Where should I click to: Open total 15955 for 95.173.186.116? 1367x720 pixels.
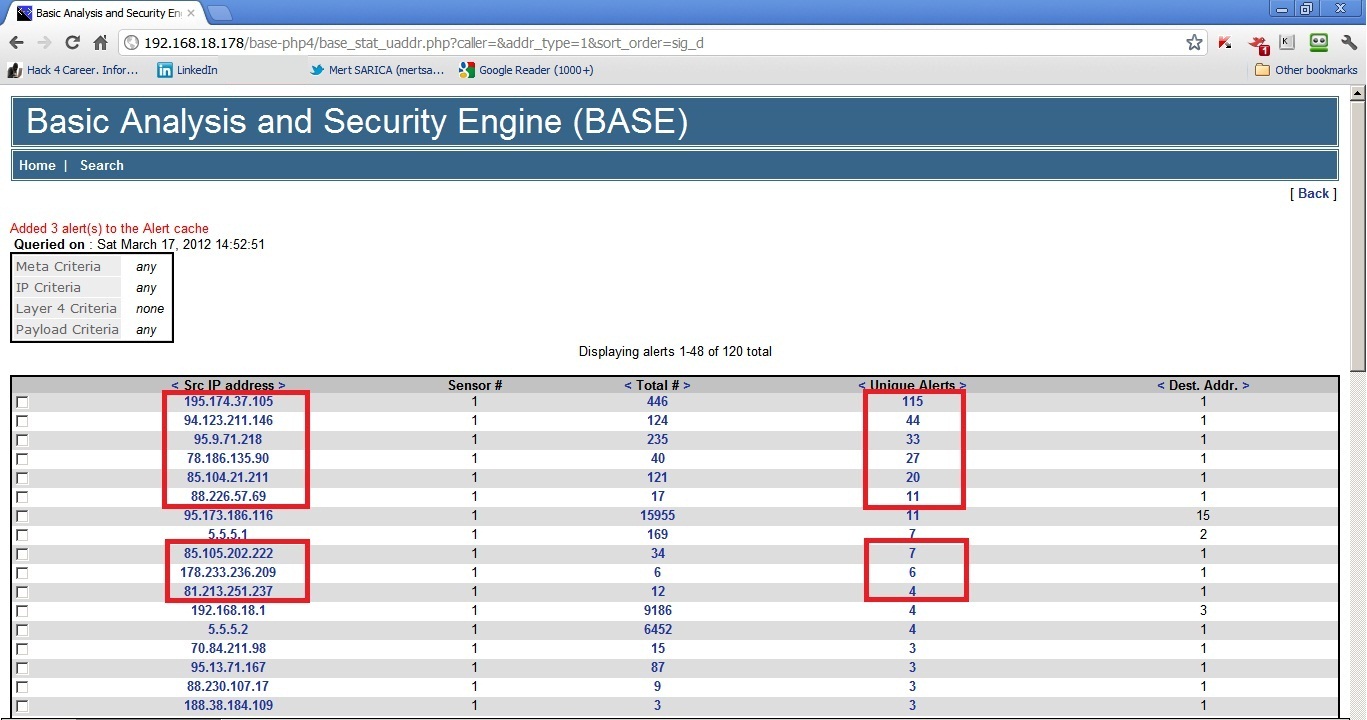tap(657, 515)
